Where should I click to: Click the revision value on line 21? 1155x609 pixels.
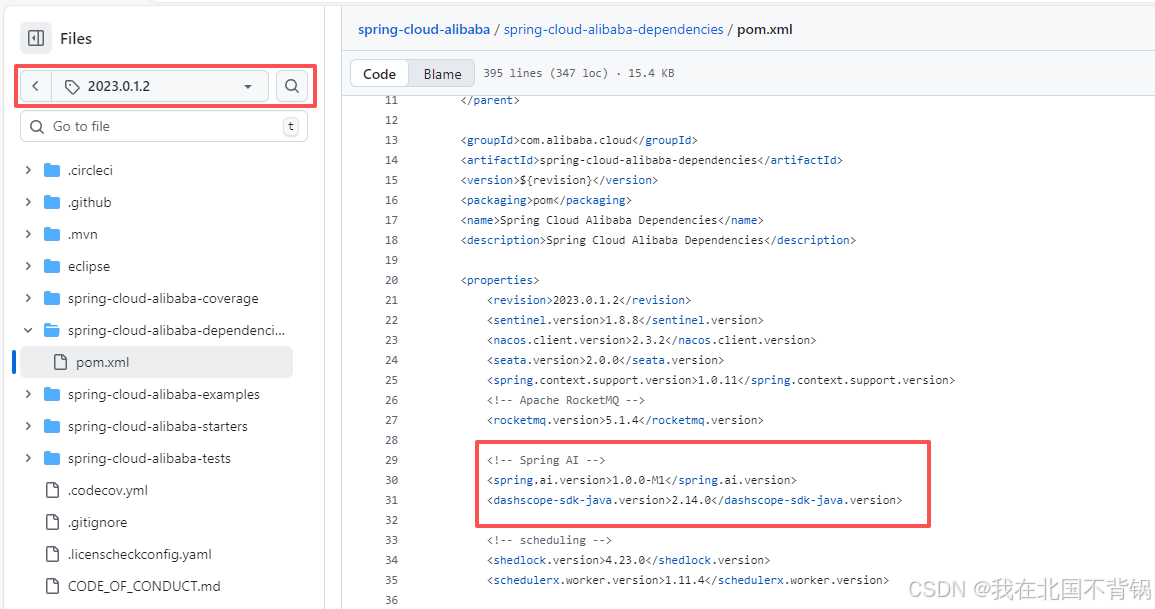click(586, 300)
